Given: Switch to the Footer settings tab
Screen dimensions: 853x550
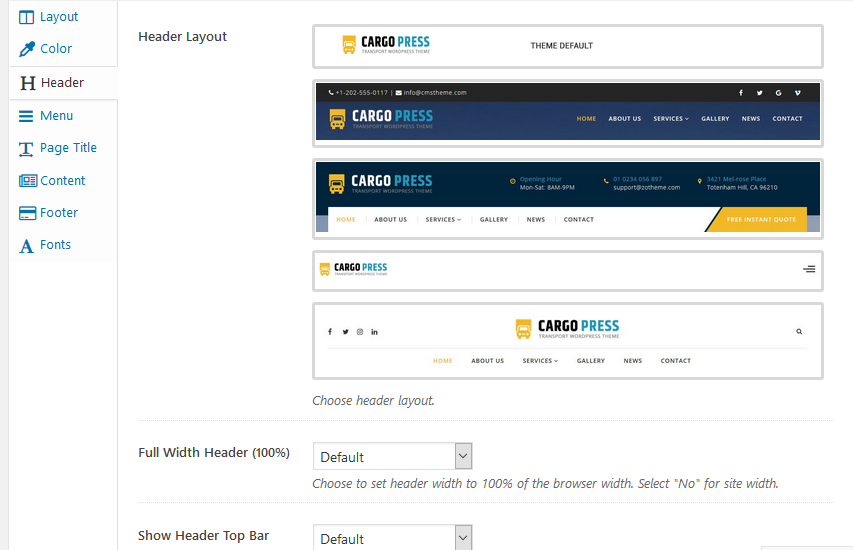Looking at the screenshot, I should 59,213.
